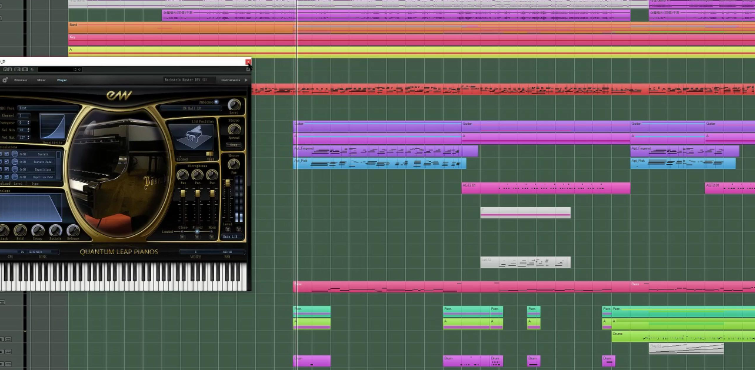The image size is (755, 370).
Task: Open the reverb preset hall dropdown
Action: (x=192, y=108)
